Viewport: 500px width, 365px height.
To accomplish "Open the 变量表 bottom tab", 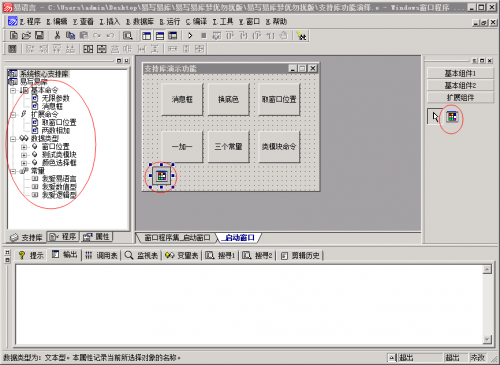I will point(182,255).
